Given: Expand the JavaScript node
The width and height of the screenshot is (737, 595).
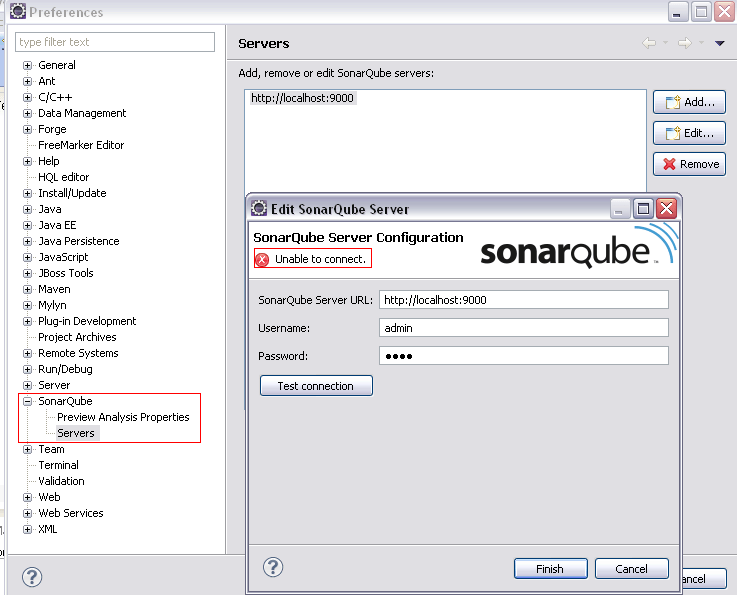Looking at the screenshot, I should point(27,257).
